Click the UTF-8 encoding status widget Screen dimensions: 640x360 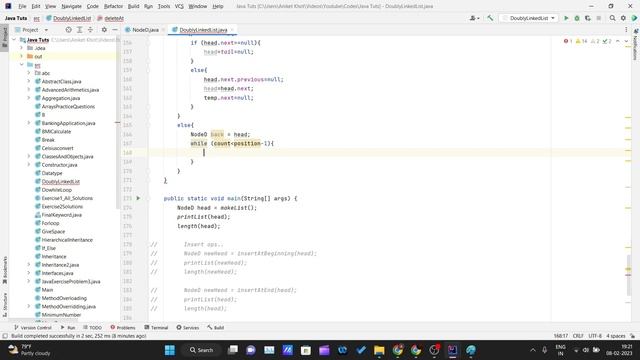coord(595,336)
